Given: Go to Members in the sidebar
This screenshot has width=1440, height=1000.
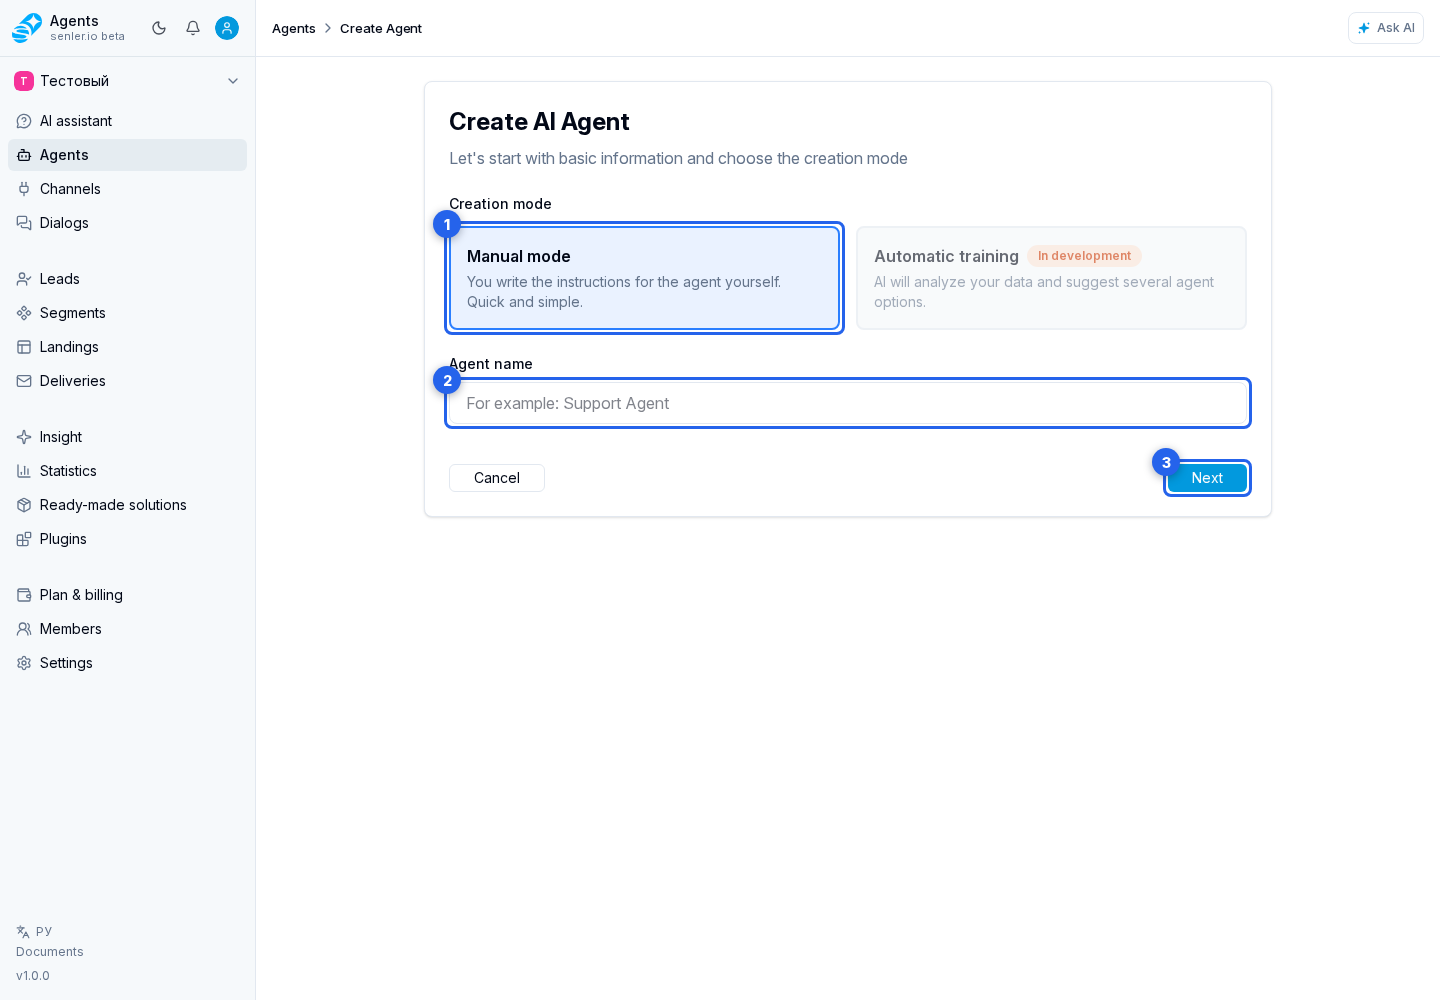Looking at the screenshot, I should point(127,629).
